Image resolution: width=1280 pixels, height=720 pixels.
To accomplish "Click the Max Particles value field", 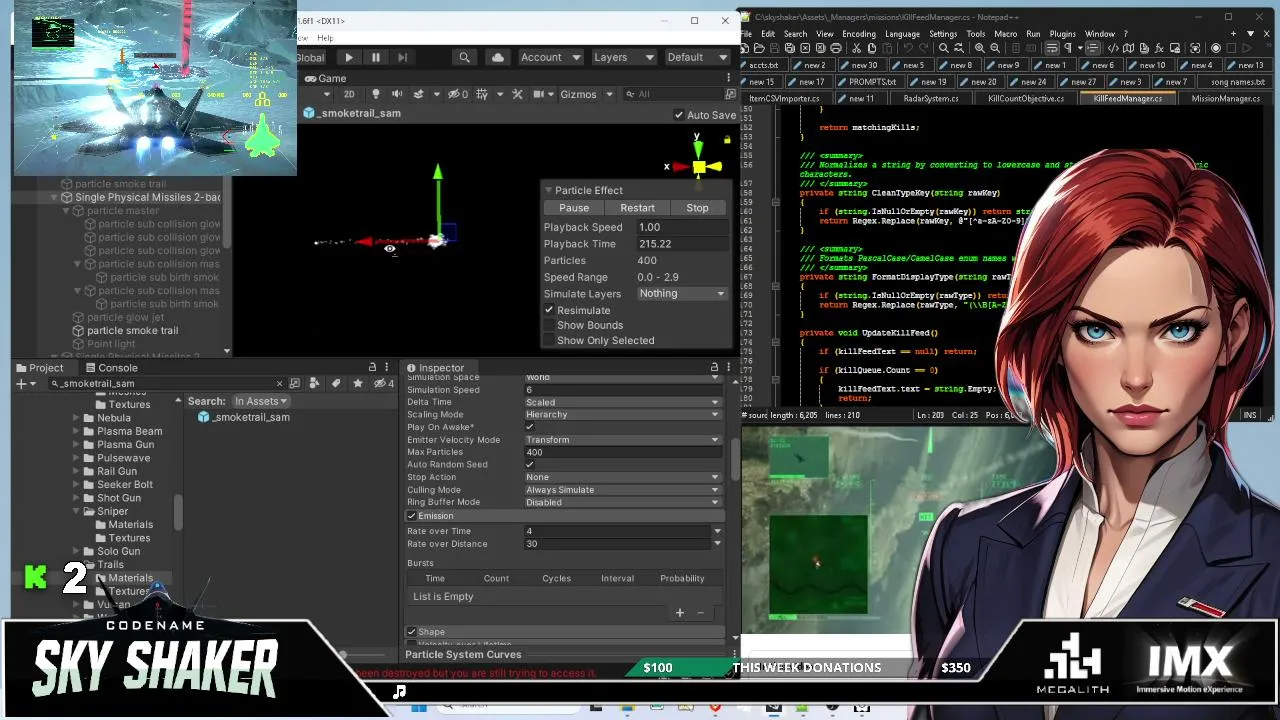I will pyautogui.click(x=622, y=452).
